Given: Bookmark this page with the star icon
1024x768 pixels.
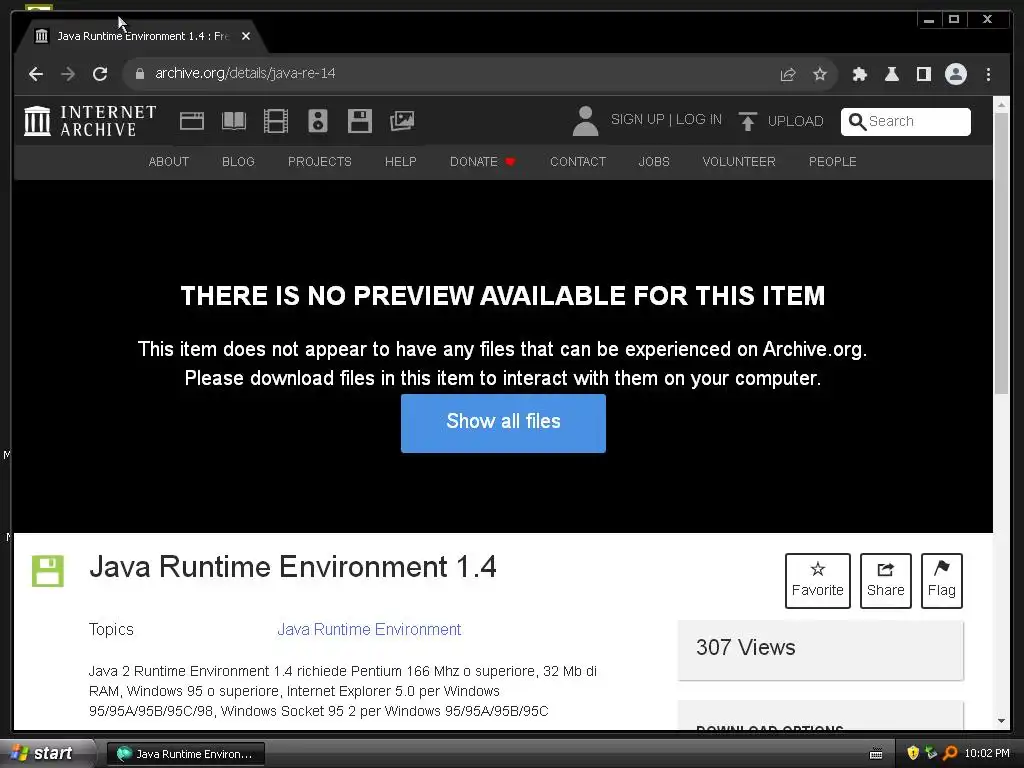Looking at the screenshot, I should (820, 74).
